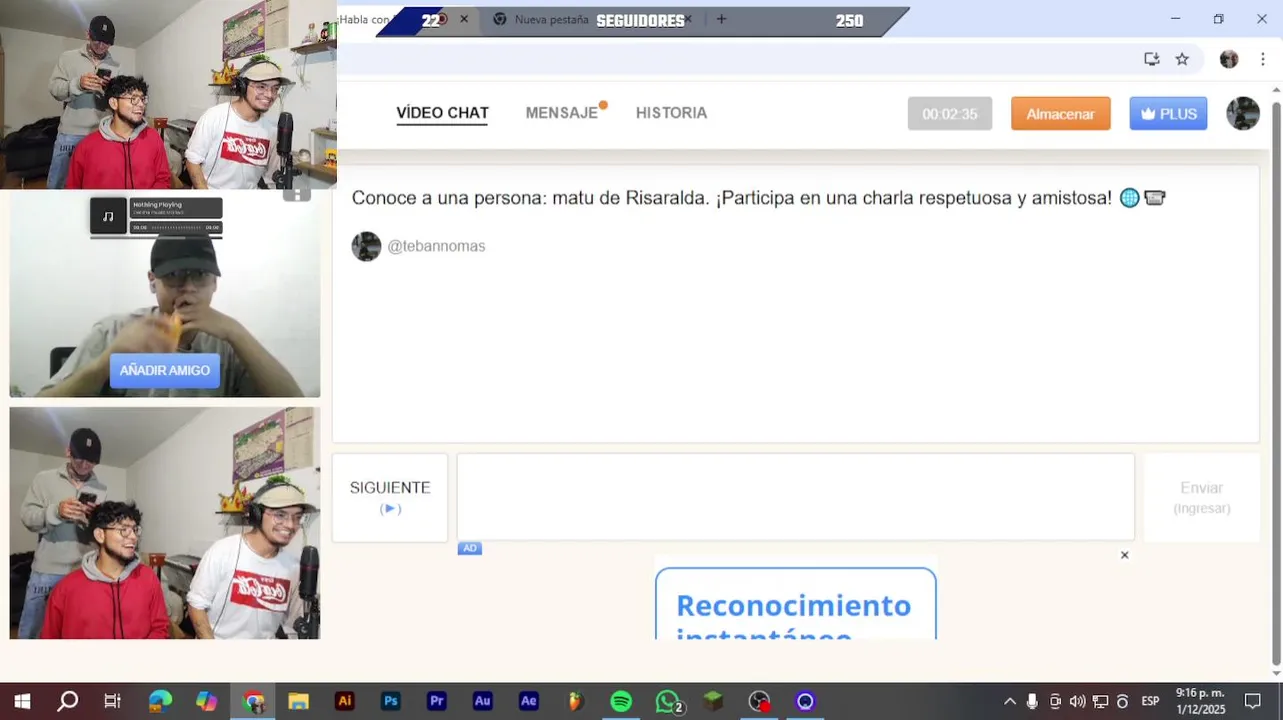Open the purple circle app on taskbar
This screenshot has width=1283, height=720.
(x=806, y=701)
